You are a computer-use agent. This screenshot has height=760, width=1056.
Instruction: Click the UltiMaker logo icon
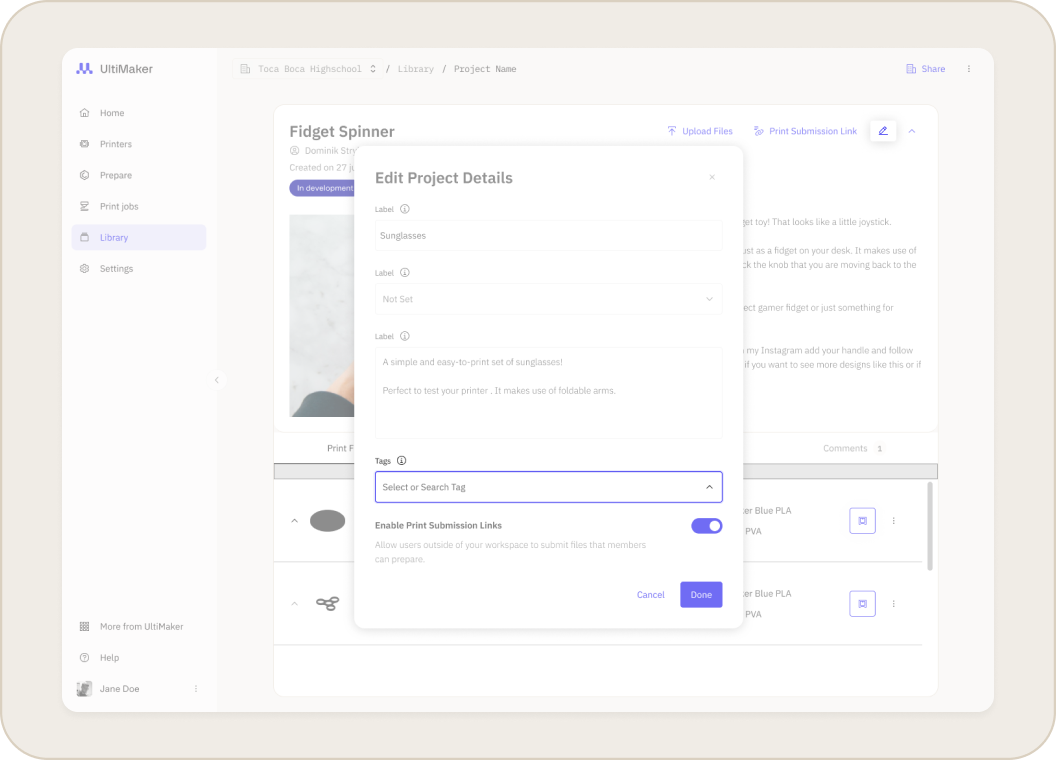pyautogui.click(x=84, y=69)
